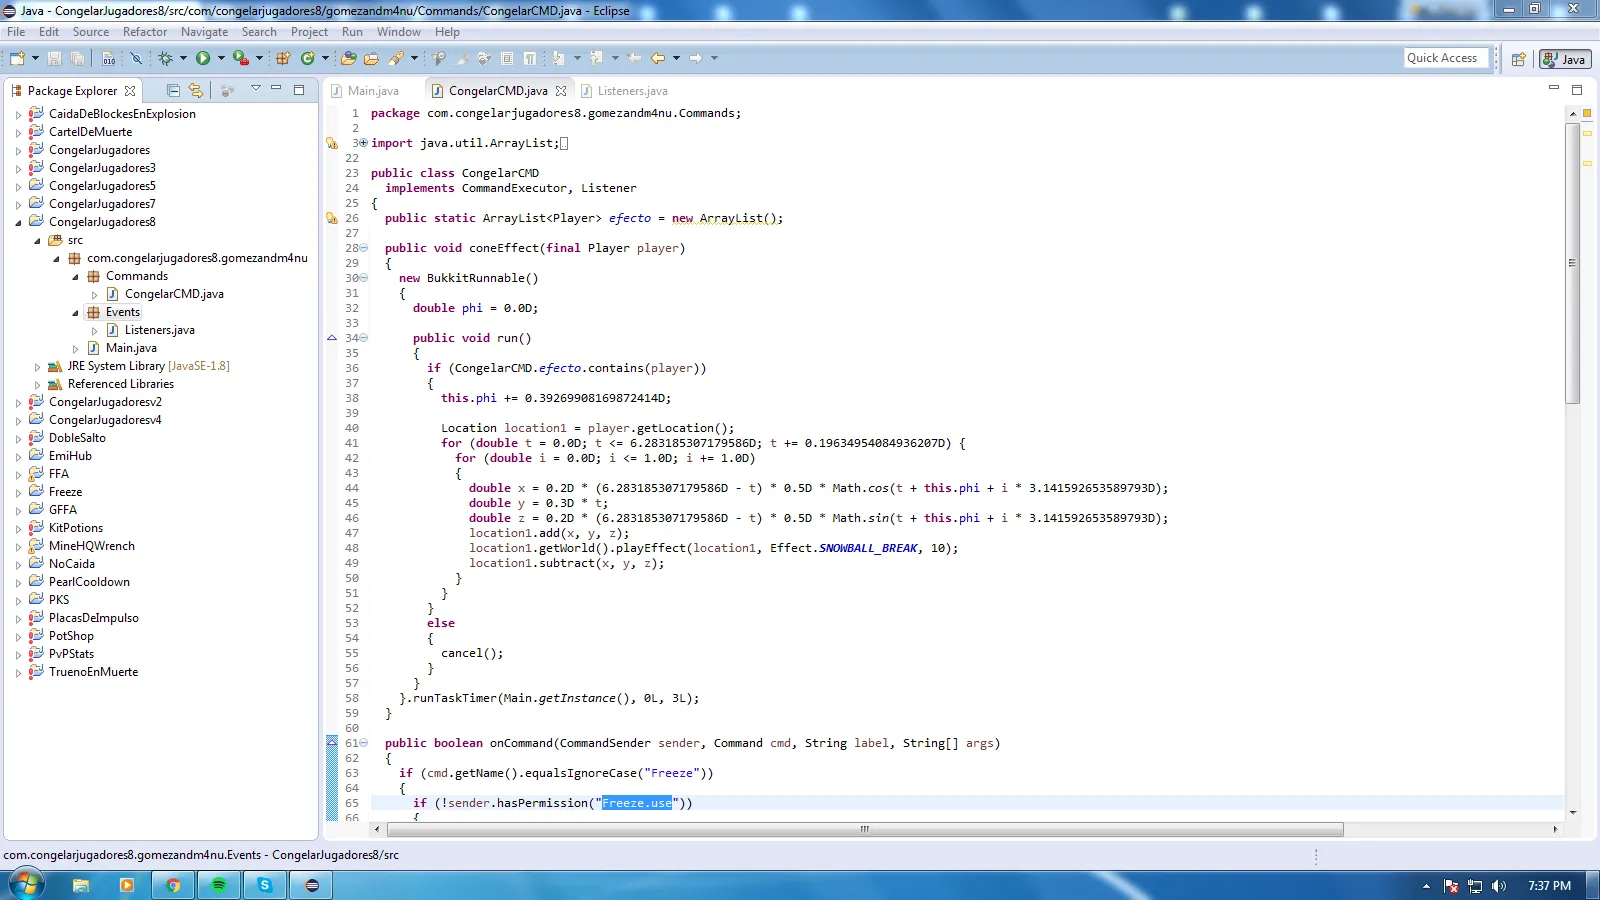Collapse the Commands package node
1600x900 pixels.
pyautogui.click(x=75, y=277)
